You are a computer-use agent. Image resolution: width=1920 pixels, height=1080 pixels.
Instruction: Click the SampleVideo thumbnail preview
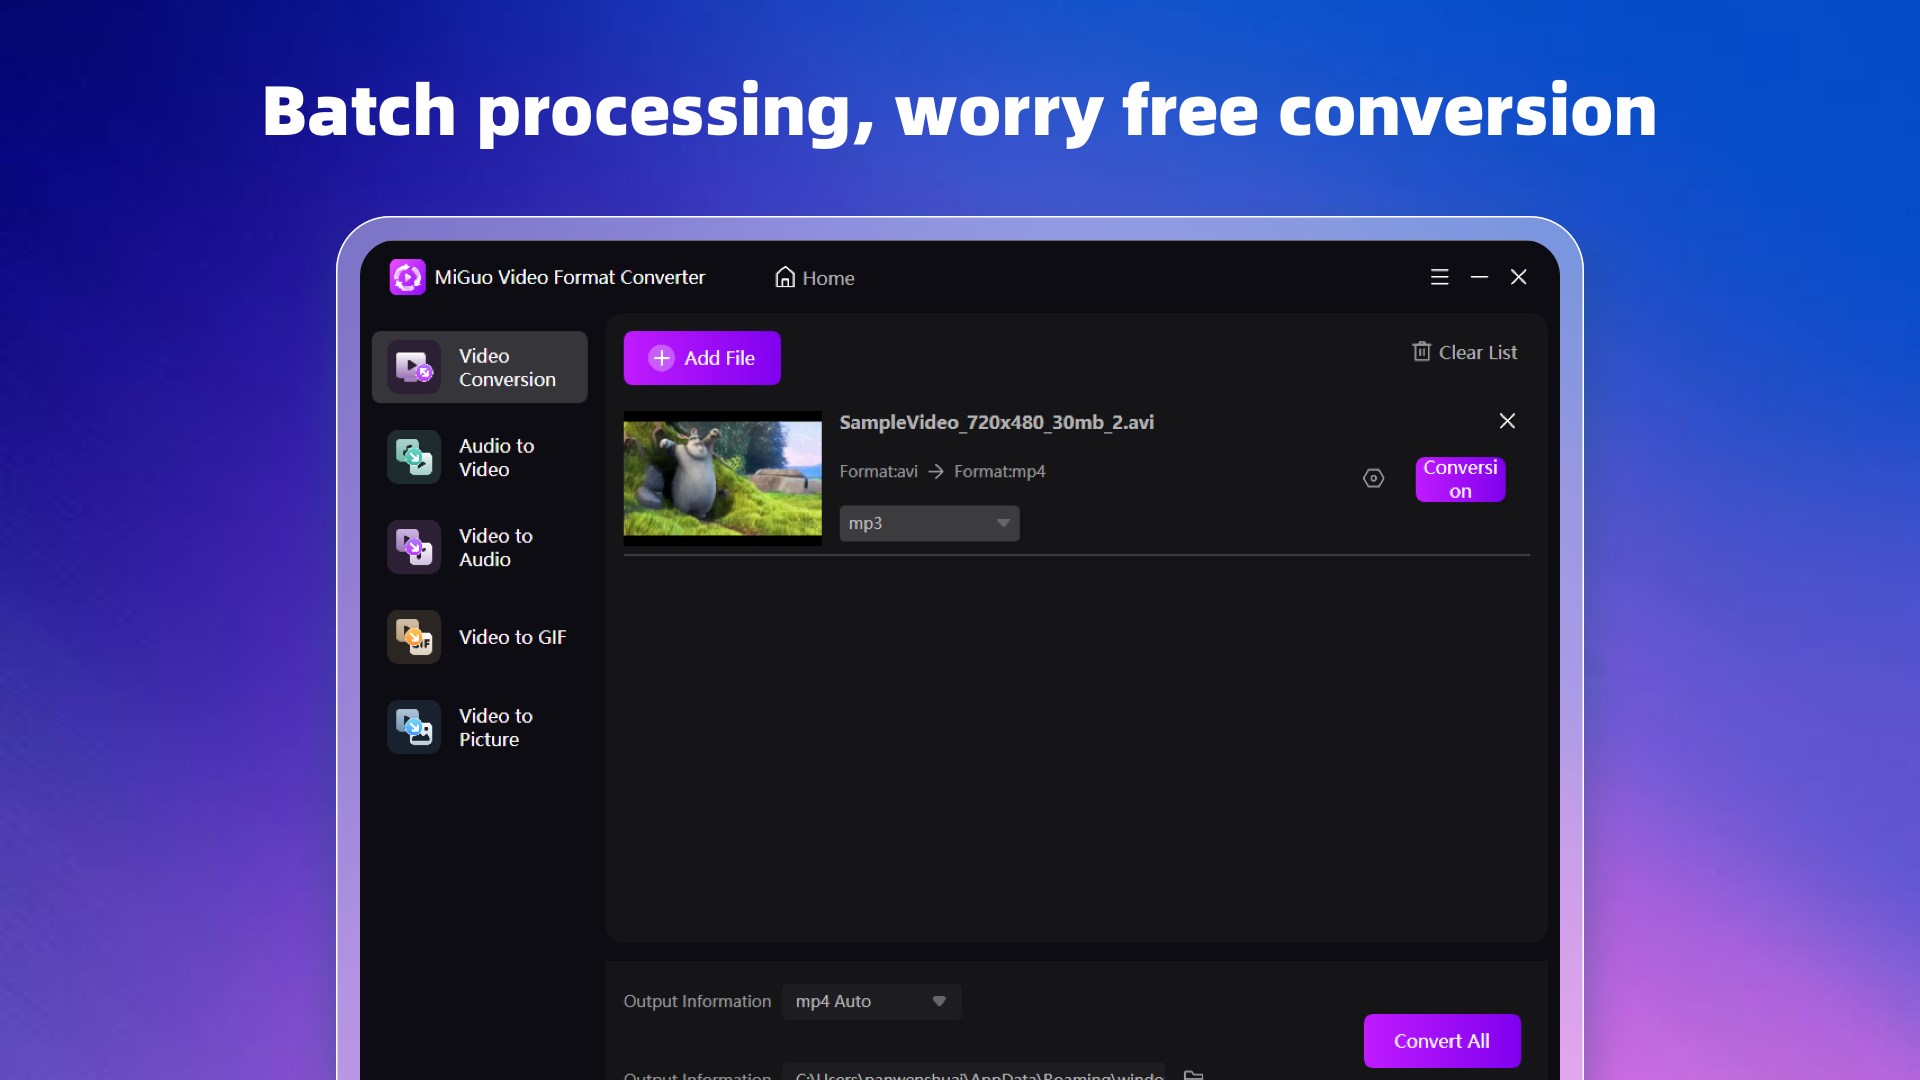tap(722, 478)
